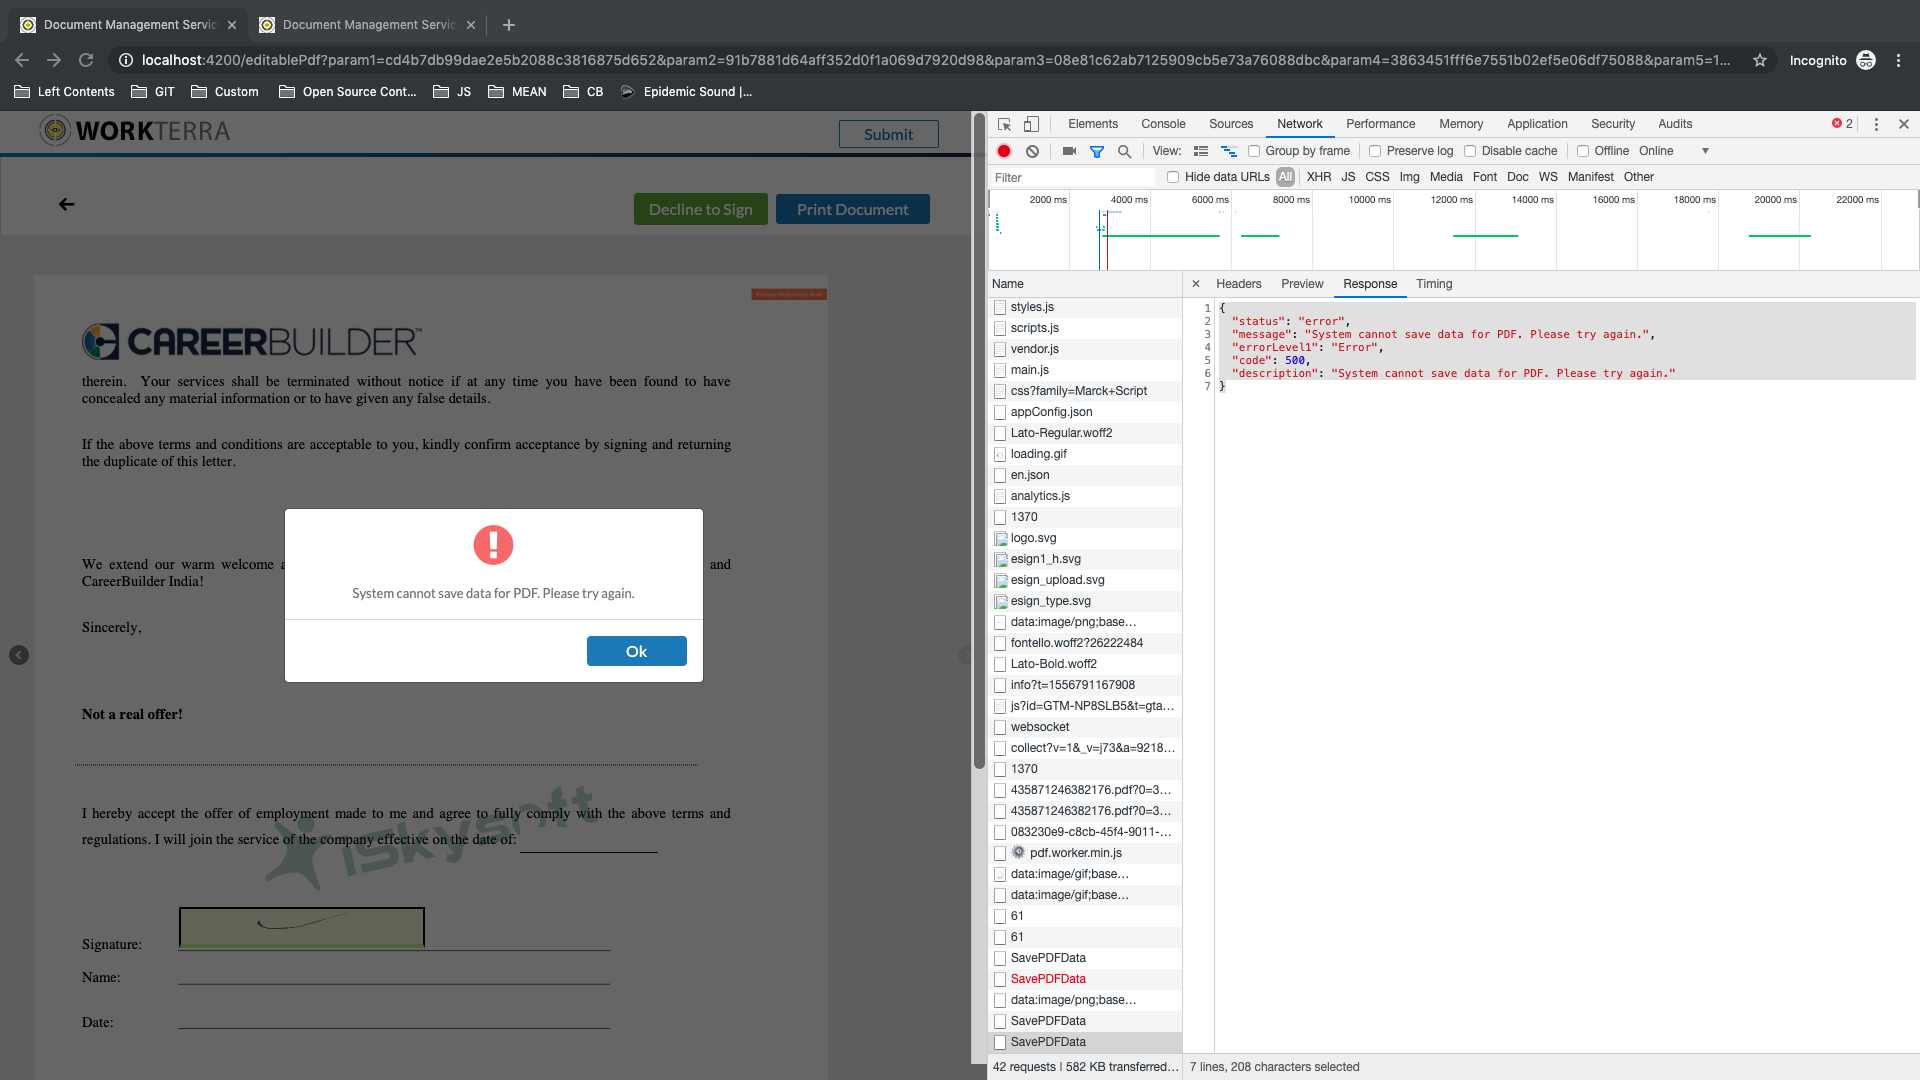The image size is (1920, 1080).
Task: Click the browser back arrow
Action: click(22, 60)
